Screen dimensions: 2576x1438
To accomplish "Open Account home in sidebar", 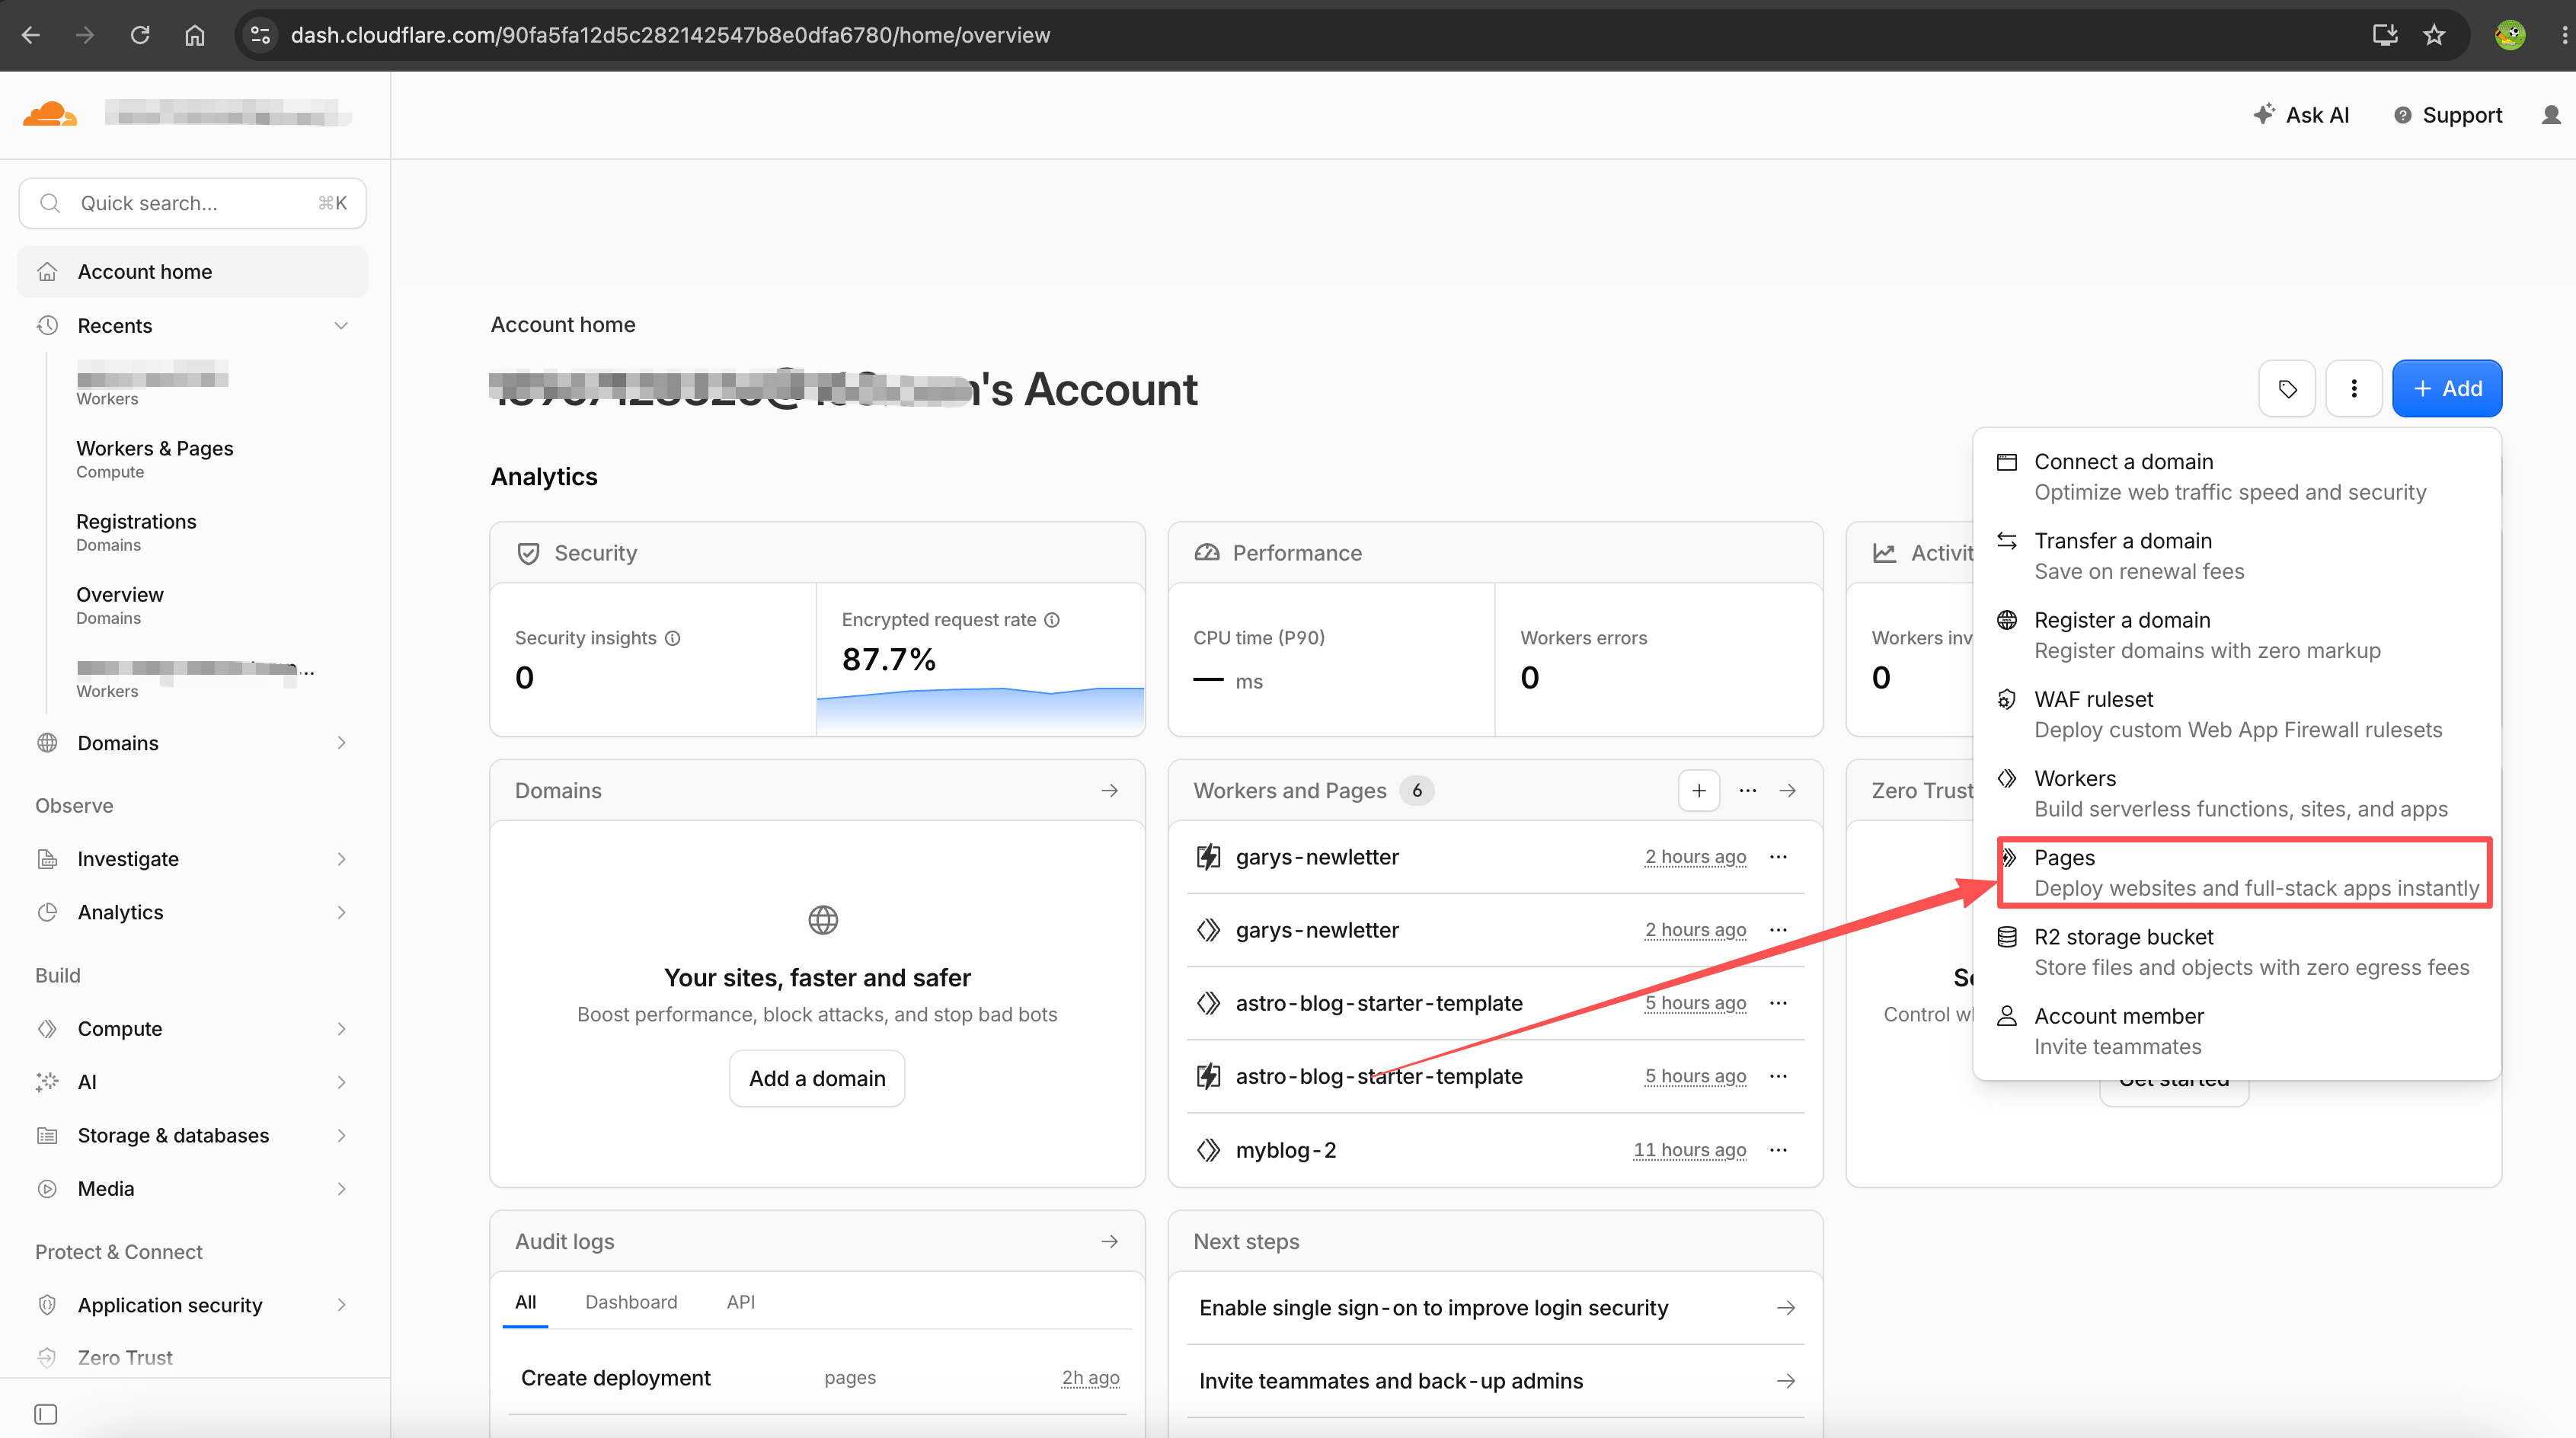I will point(193,272).
